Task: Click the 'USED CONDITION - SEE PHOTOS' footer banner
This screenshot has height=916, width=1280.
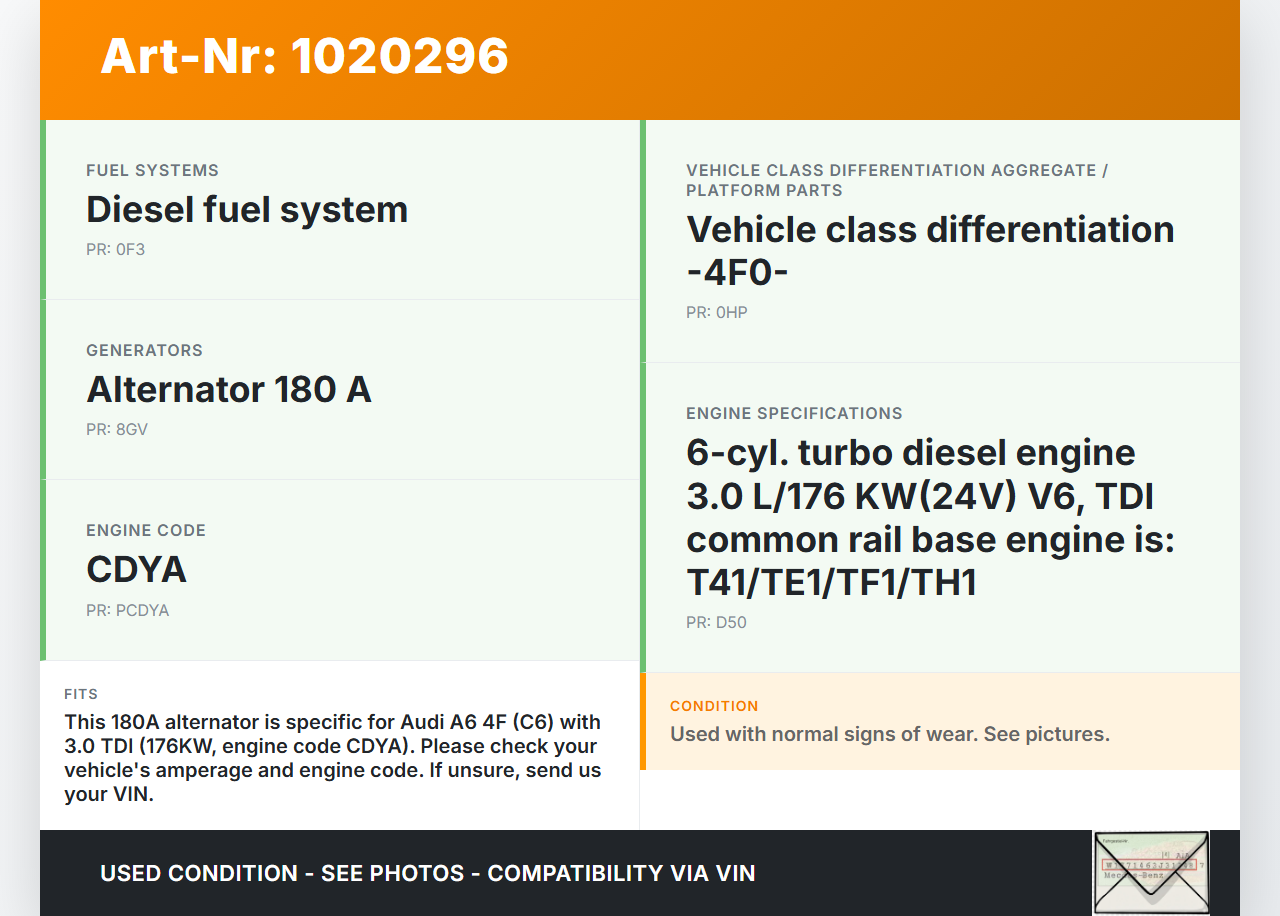Action: pos(427,873)
